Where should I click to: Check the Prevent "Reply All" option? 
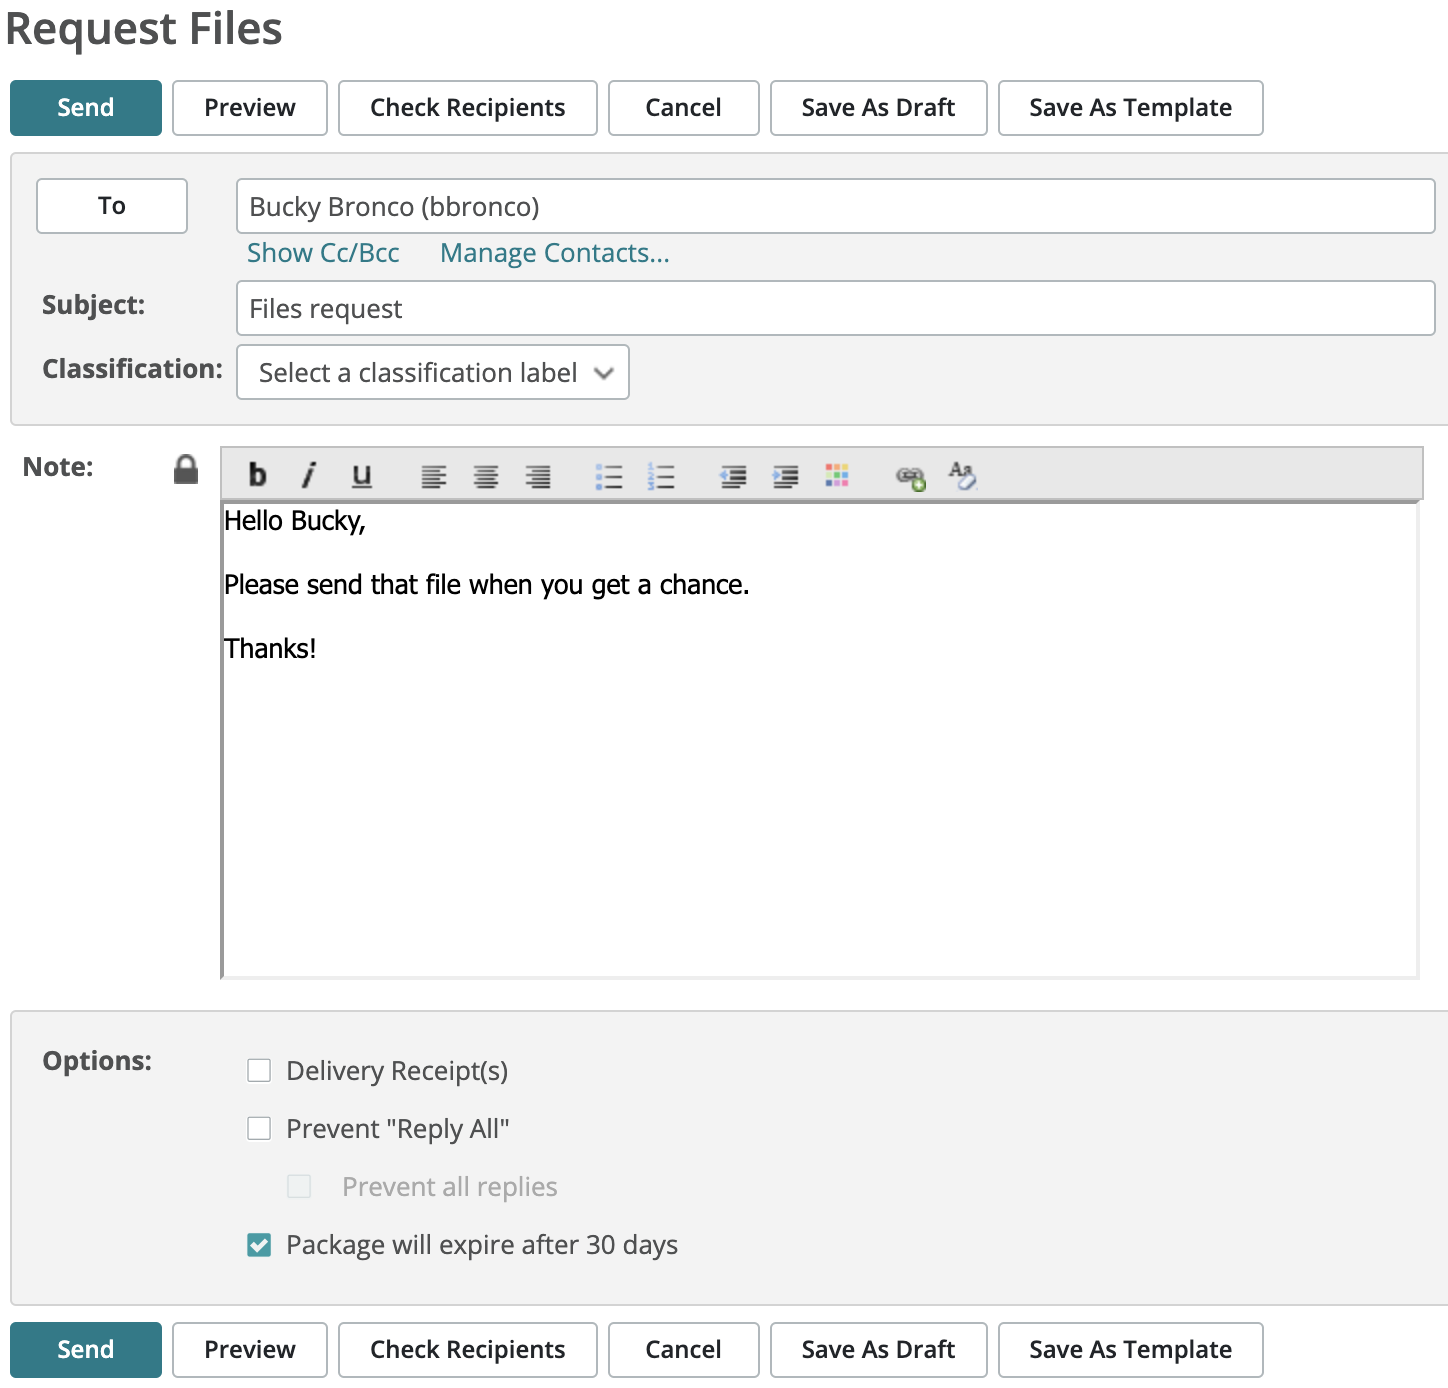tap(259, 1129)
